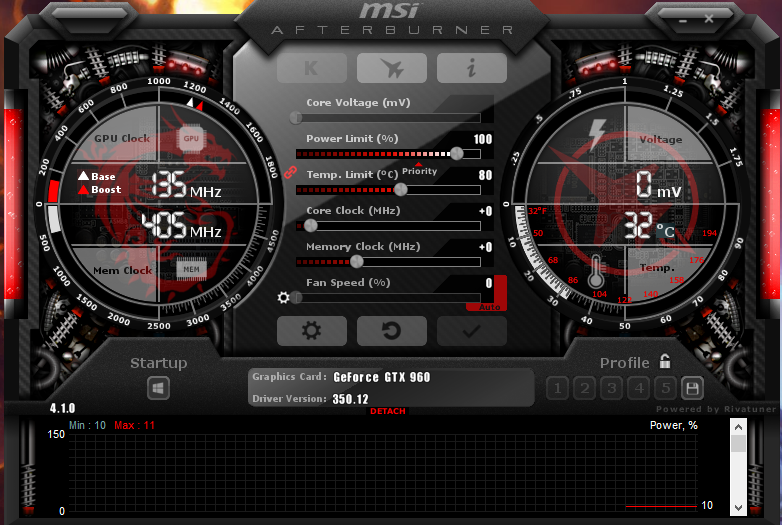Open the Kombustor K button

point(312,68)
